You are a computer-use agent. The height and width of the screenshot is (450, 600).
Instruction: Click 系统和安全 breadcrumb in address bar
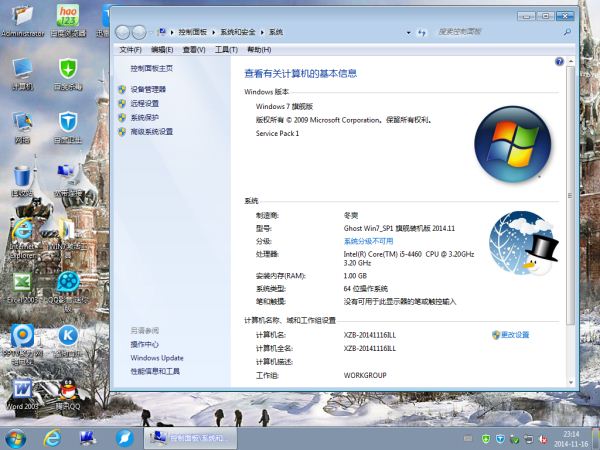[238, 32]
